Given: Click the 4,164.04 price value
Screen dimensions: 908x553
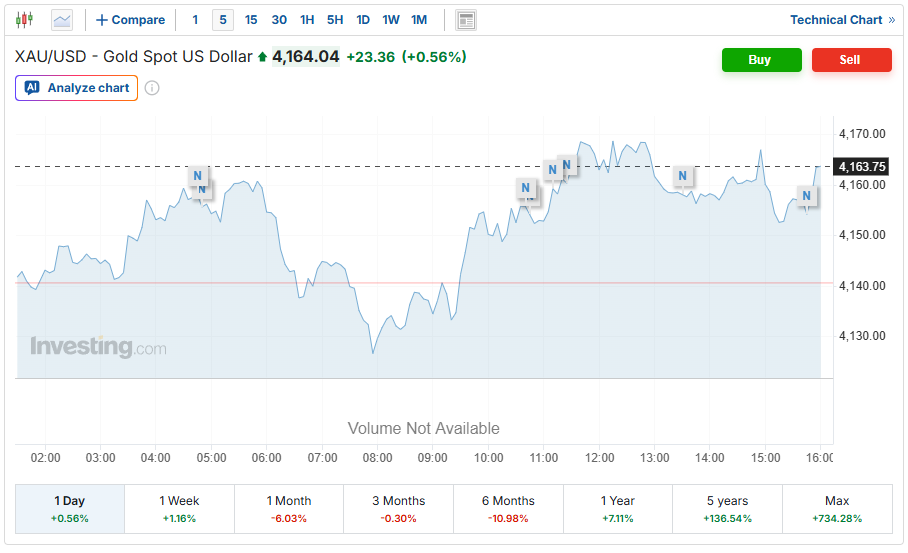Looking at the screenshot, I should point(306,57).
